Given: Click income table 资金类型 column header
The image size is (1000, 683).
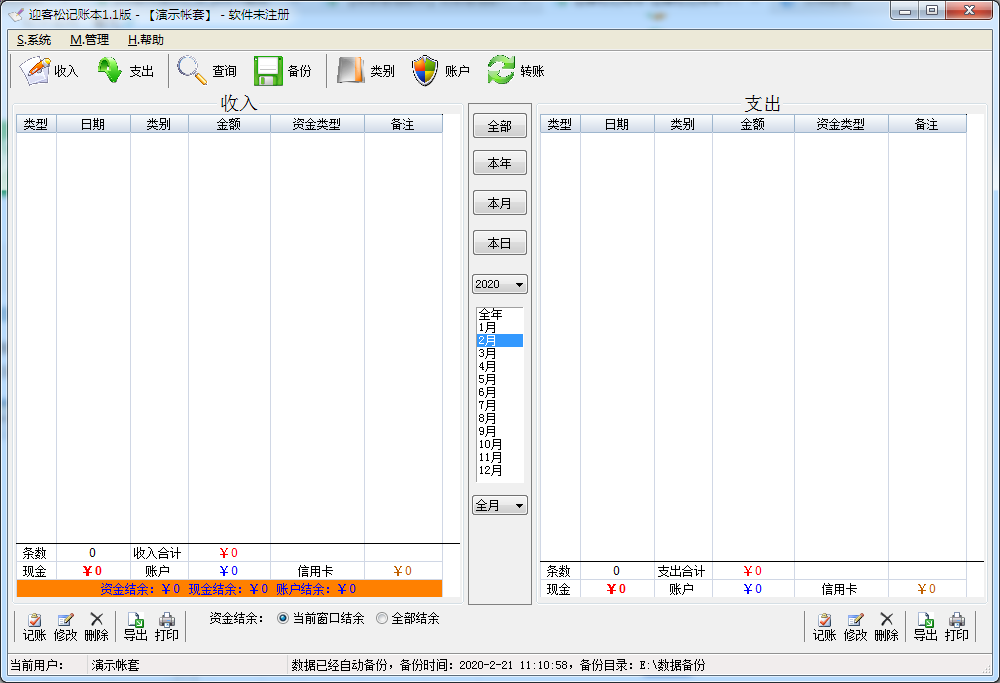Looking at the screenshot, I should click(x=317, y=124).
